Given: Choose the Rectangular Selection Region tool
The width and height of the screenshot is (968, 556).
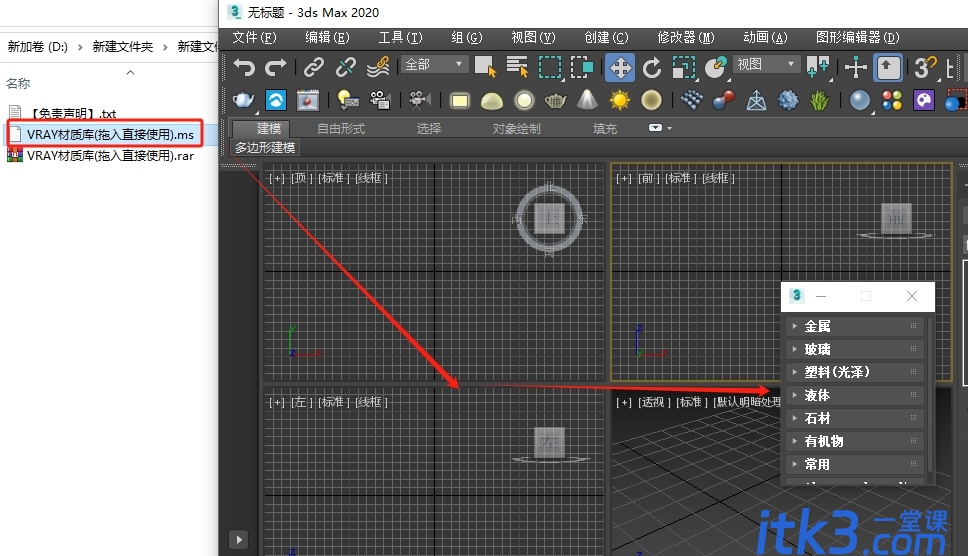Looking at the screenshot, I should pos(549,67).
